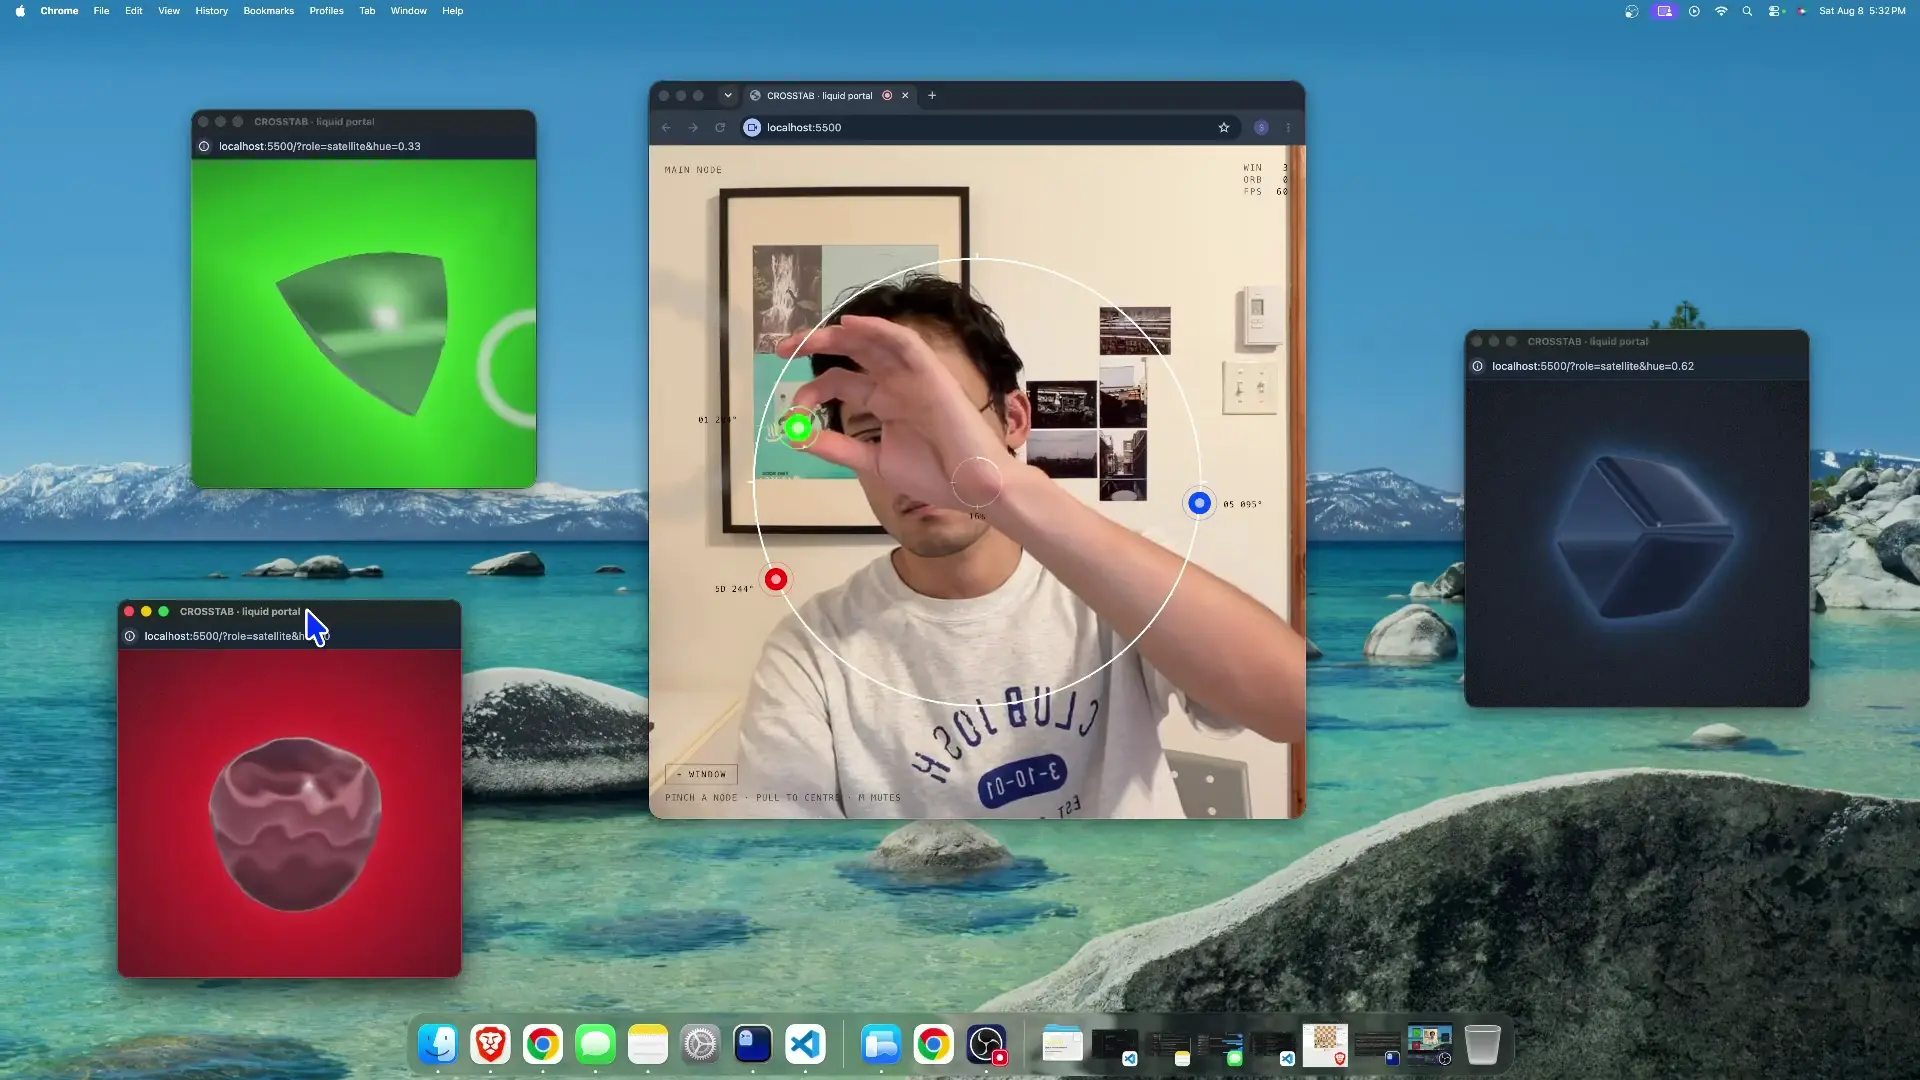Image resolution: width=1920 pixels, height=1080 pixels.
Task: Open Visual Studio Code from the Dock
Action: 805,1045
